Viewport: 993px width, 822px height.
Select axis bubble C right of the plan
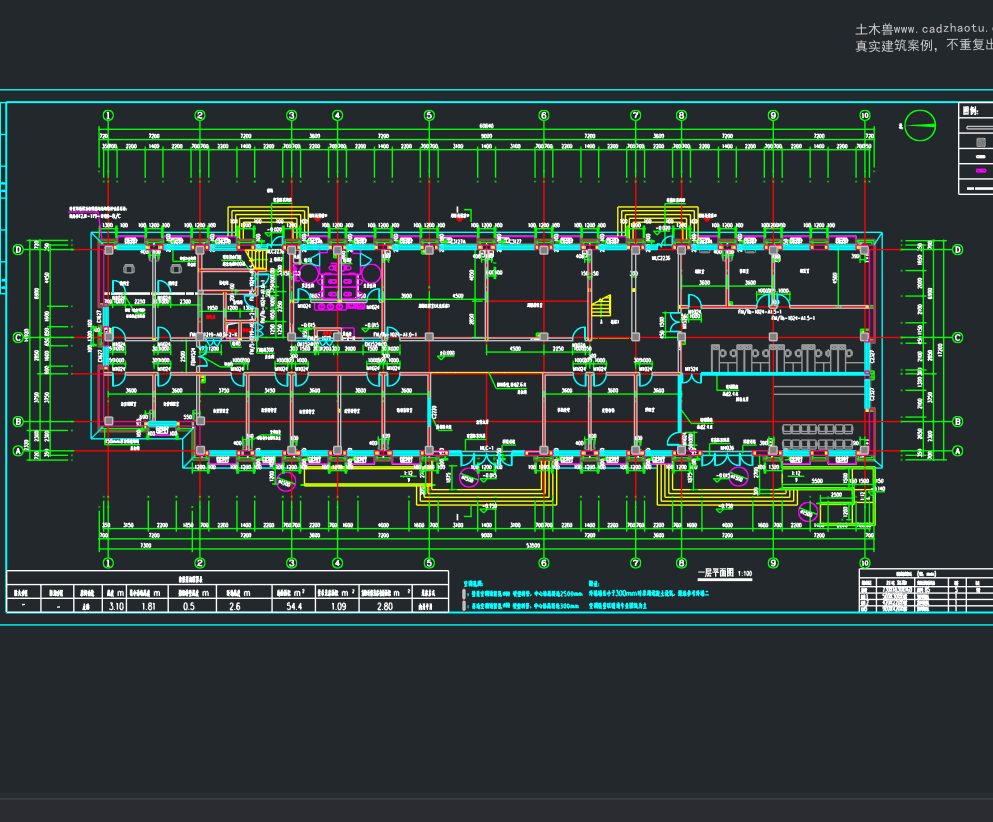tap(958, 338)
